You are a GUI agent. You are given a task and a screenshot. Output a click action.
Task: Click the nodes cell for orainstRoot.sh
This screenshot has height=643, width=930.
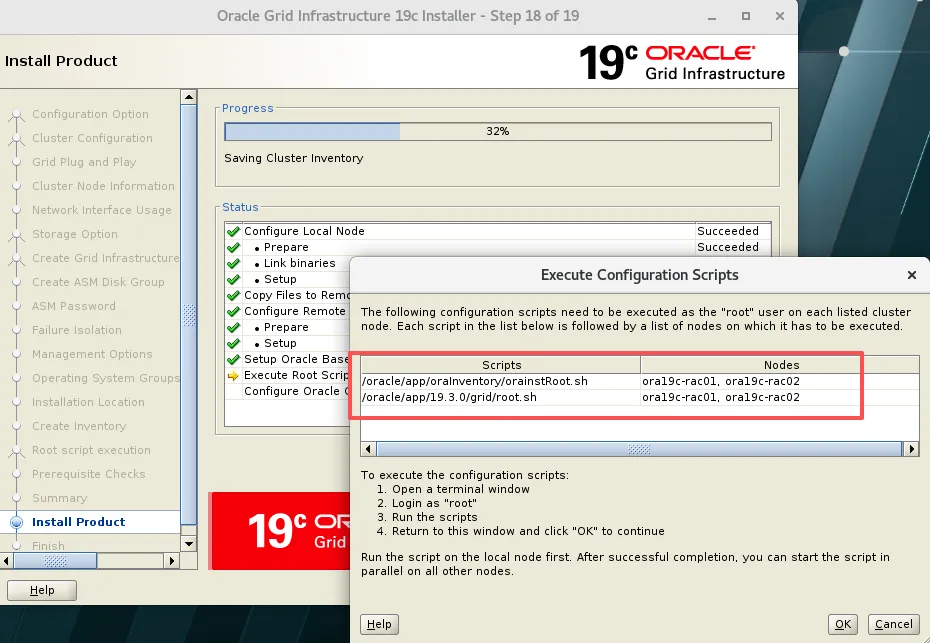click(x=780, y=381)
